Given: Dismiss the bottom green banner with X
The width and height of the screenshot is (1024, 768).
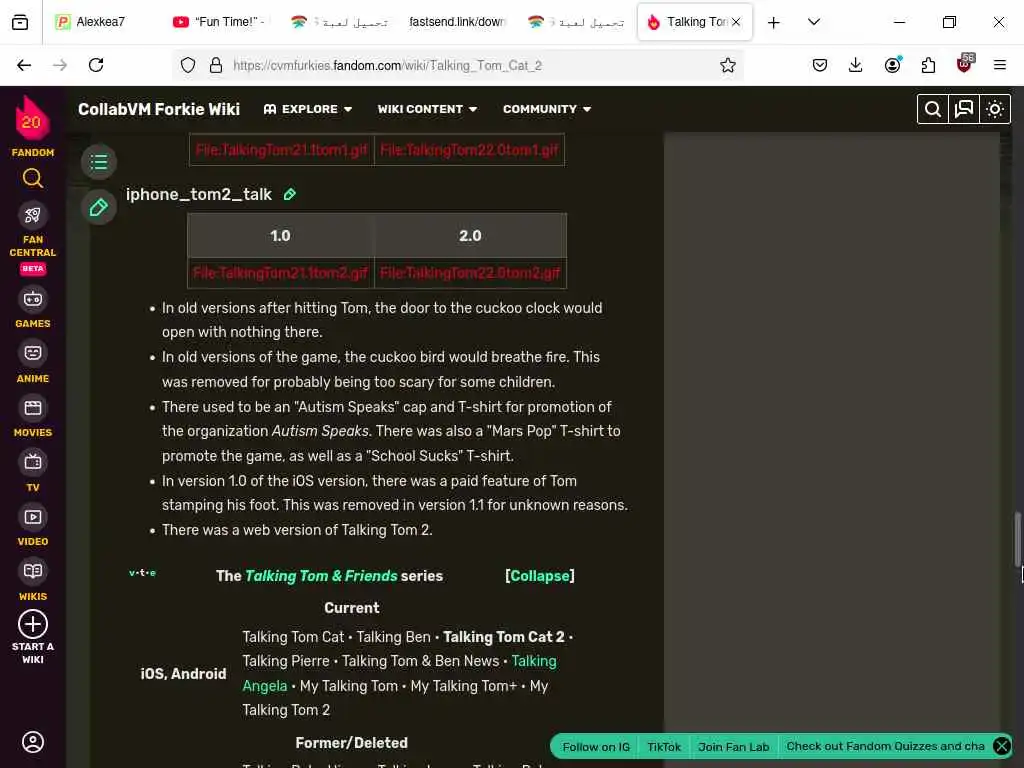Looking at the screenshot, I should (x=1002, y=746).
